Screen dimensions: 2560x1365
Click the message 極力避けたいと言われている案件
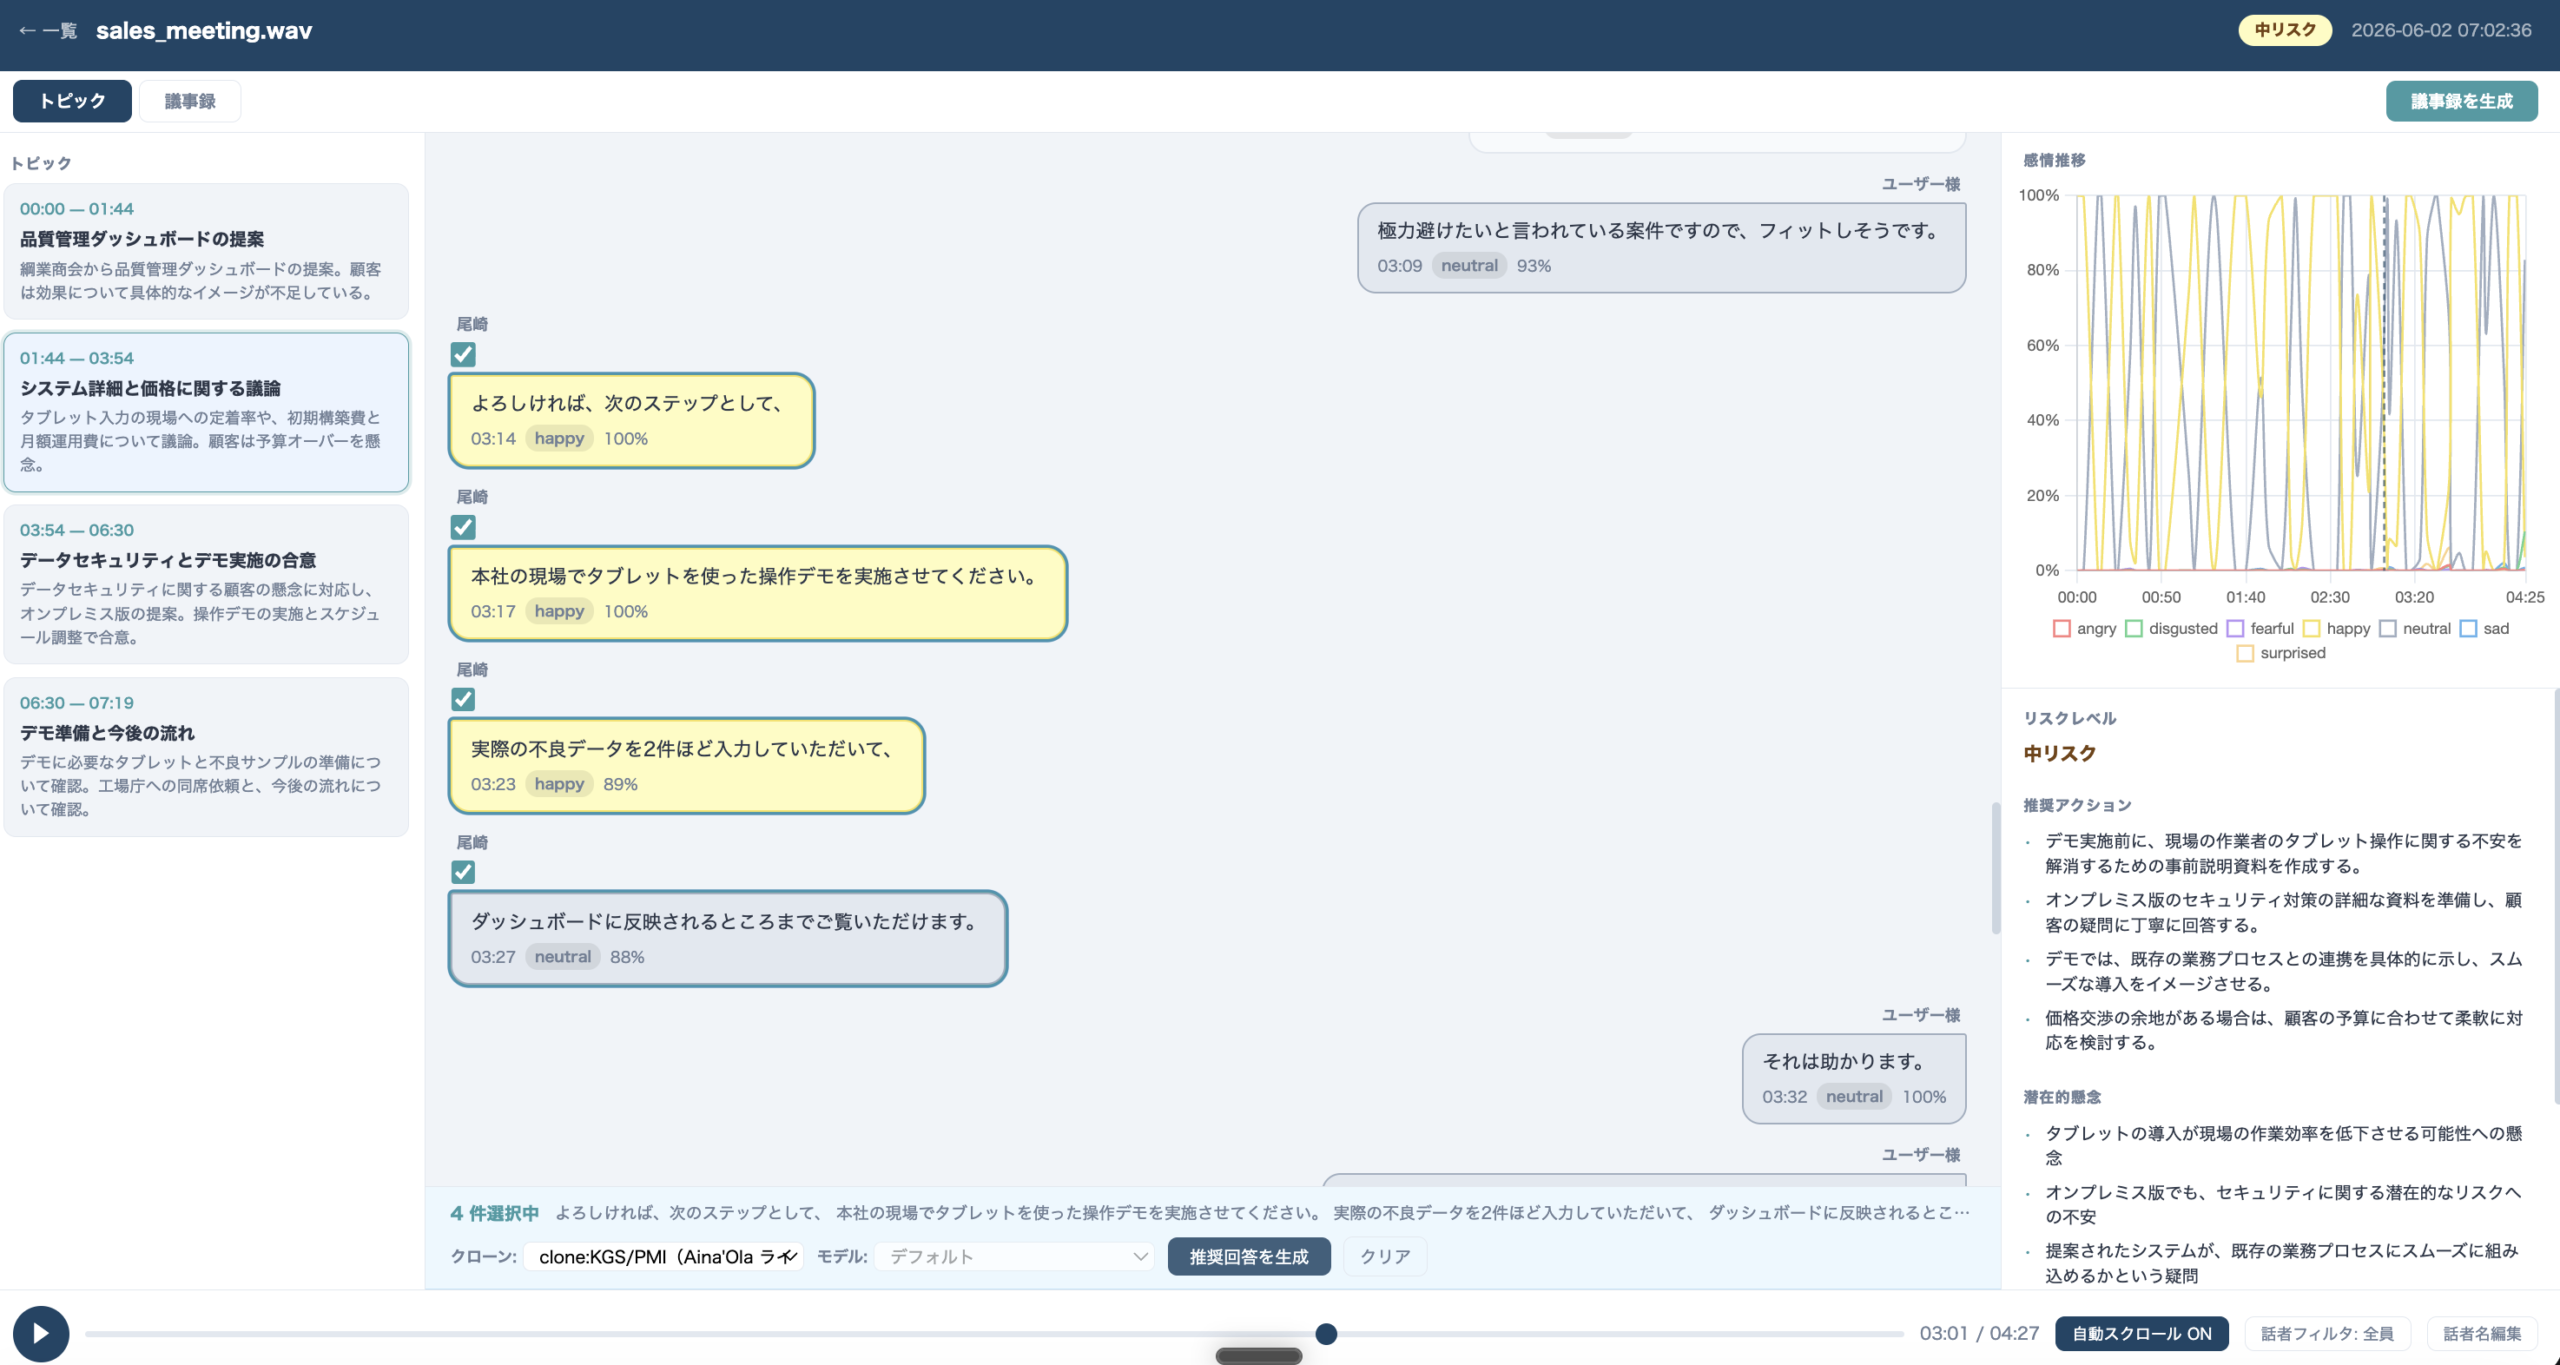point(1662,247)
